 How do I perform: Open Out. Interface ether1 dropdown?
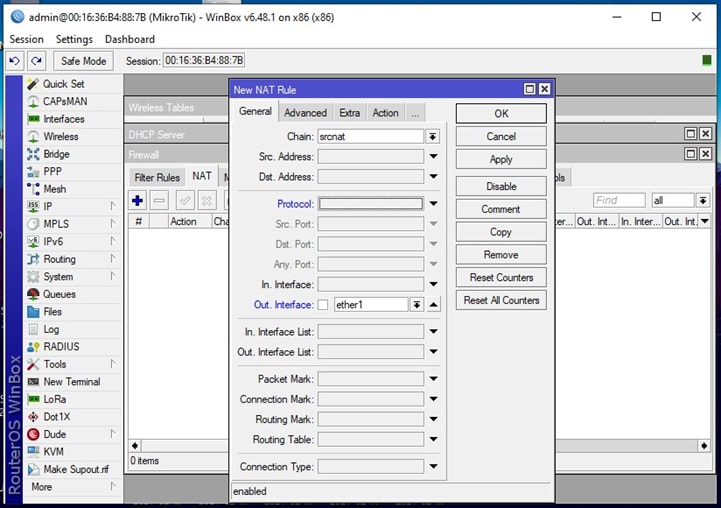(417, 304)
